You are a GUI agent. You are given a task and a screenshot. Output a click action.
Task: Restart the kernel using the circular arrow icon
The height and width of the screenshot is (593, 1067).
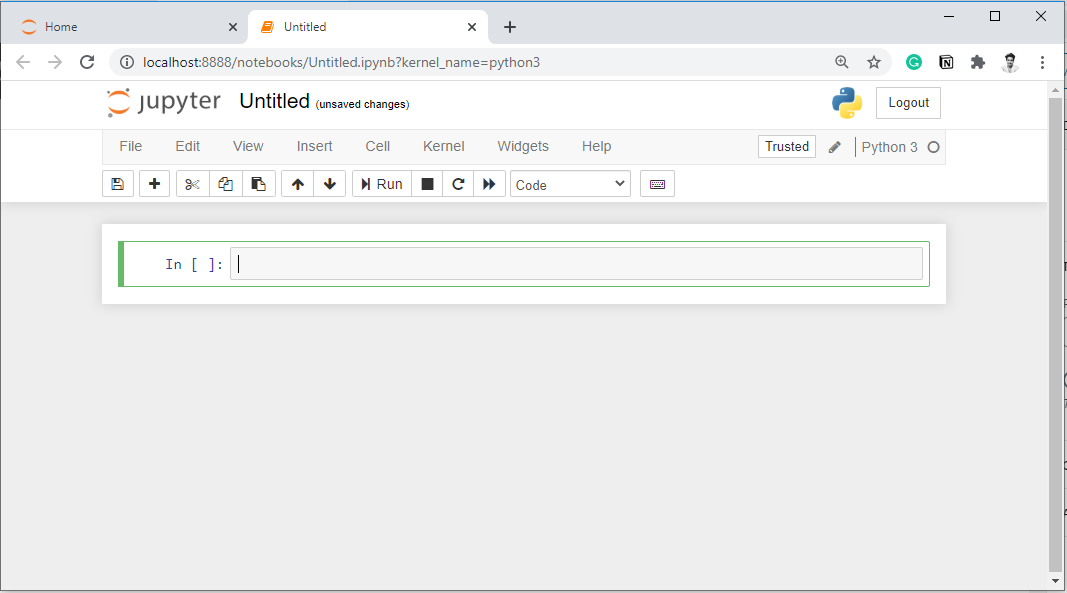(x=458, y=184)
